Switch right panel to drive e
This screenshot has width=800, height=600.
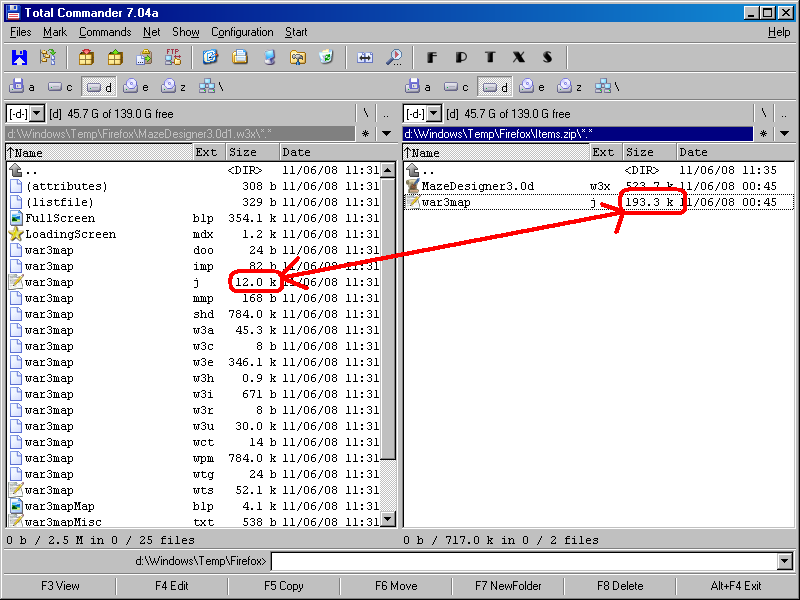pos(531,87)
